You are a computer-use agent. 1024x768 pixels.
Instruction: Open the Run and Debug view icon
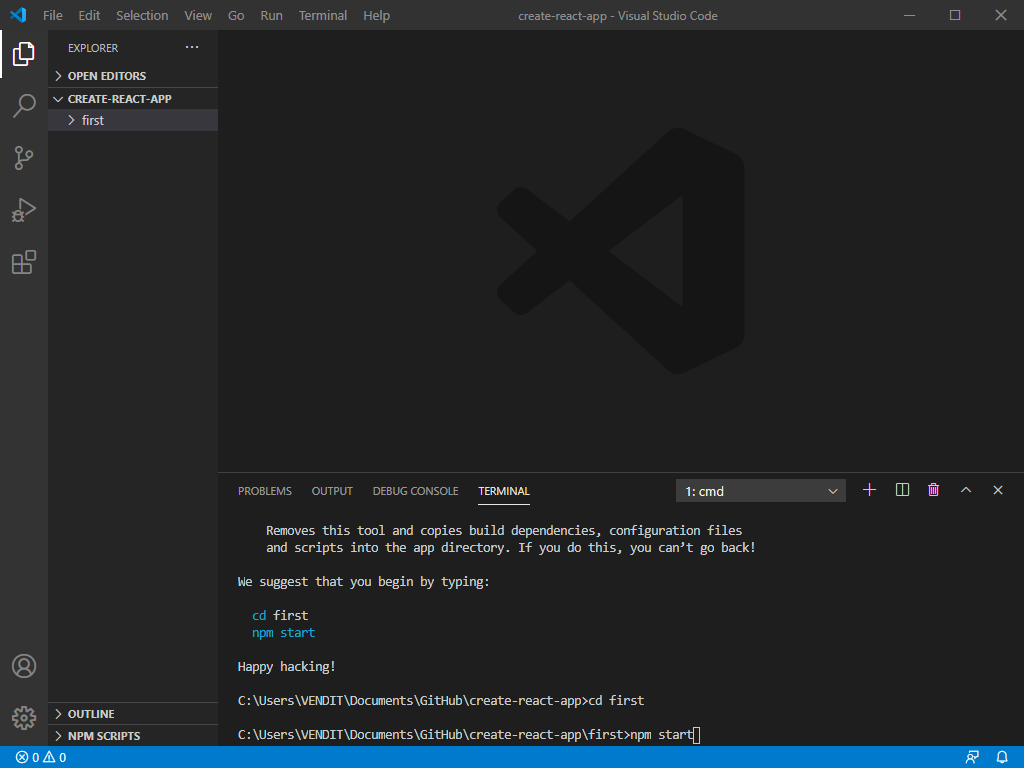pyautogui.click(x=24, y=210)
